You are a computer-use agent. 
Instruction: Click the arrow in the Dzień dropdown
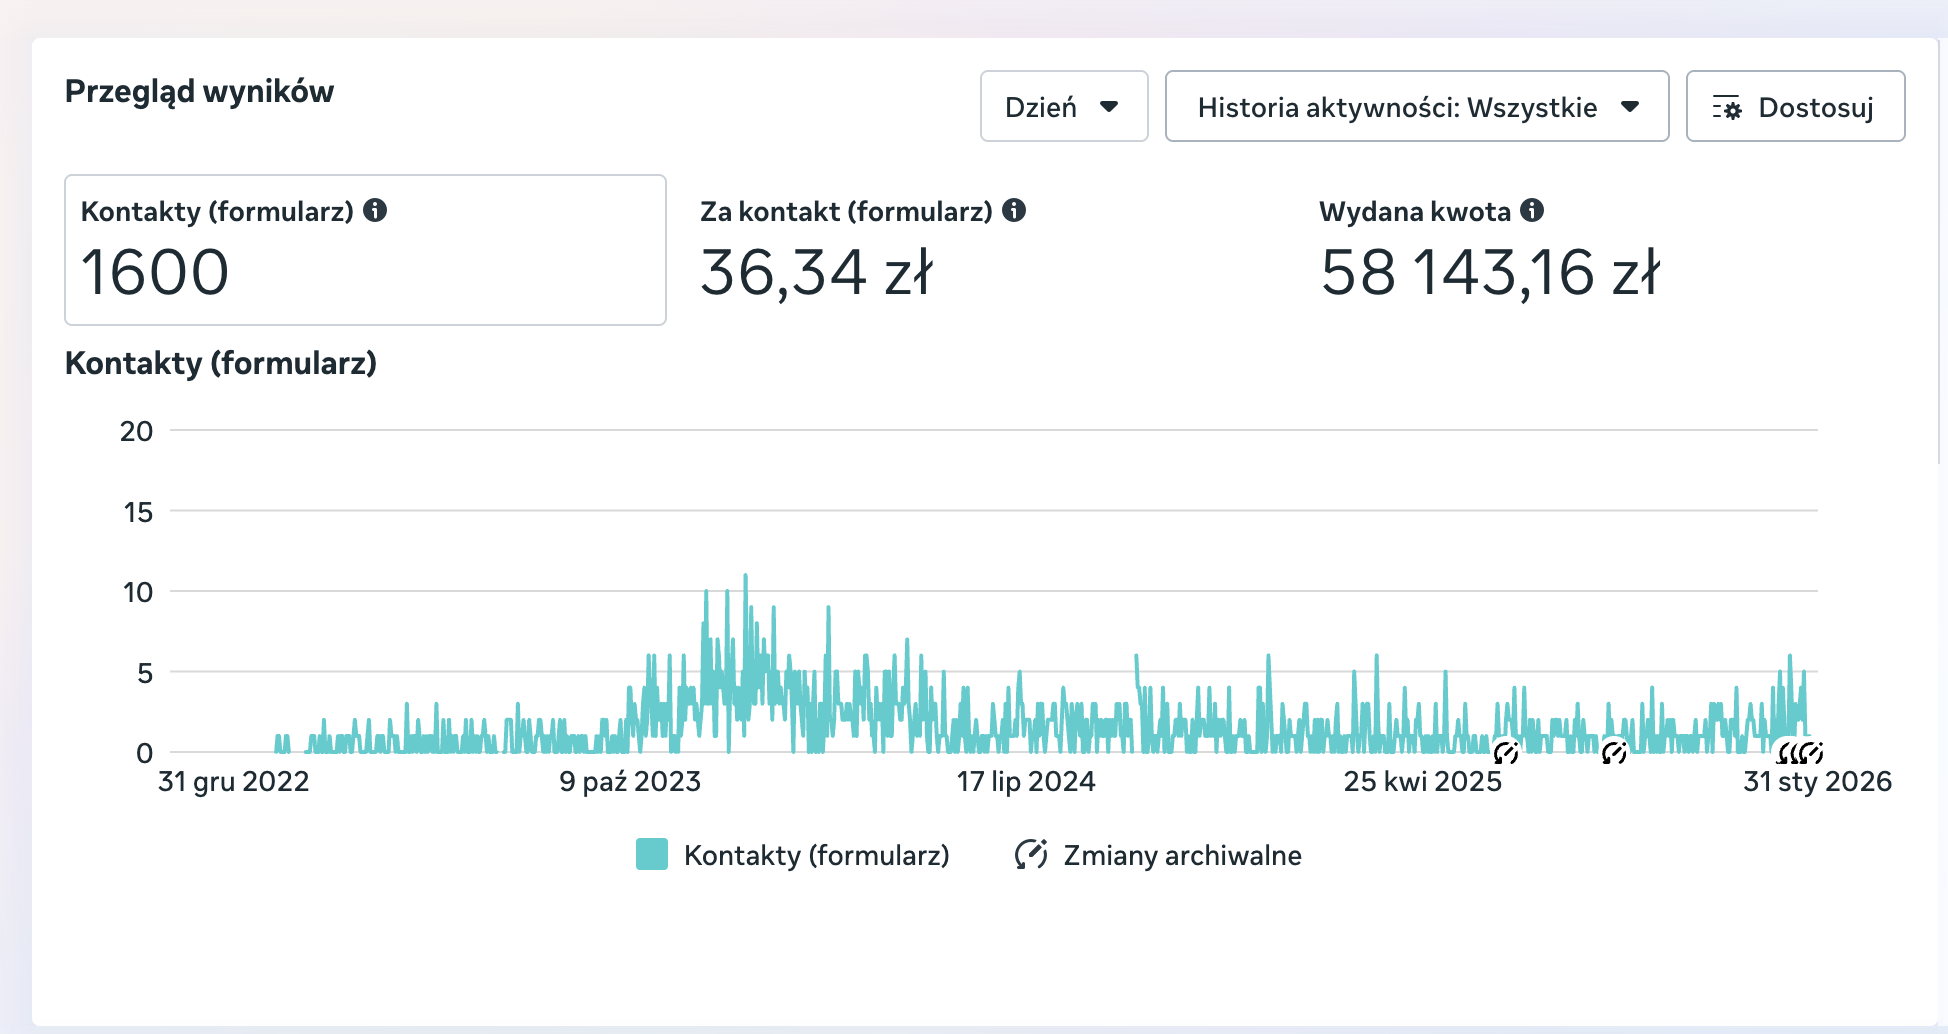point(1109,107)
